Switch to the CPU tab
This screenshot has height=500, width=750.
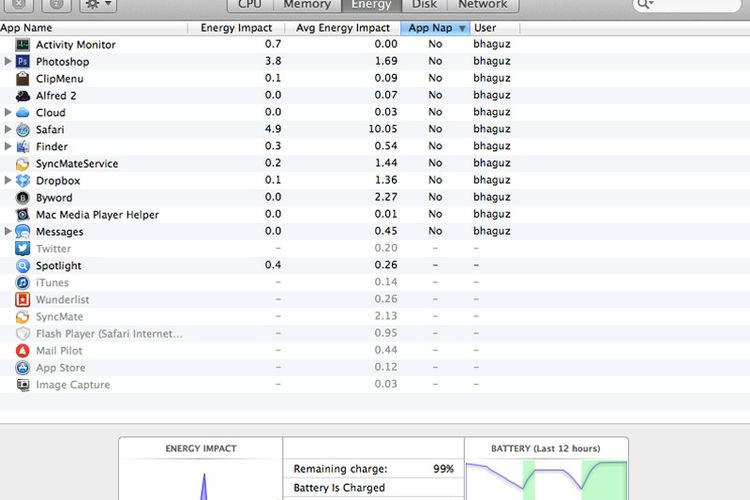pyautogui.click(x=250, y=5)
